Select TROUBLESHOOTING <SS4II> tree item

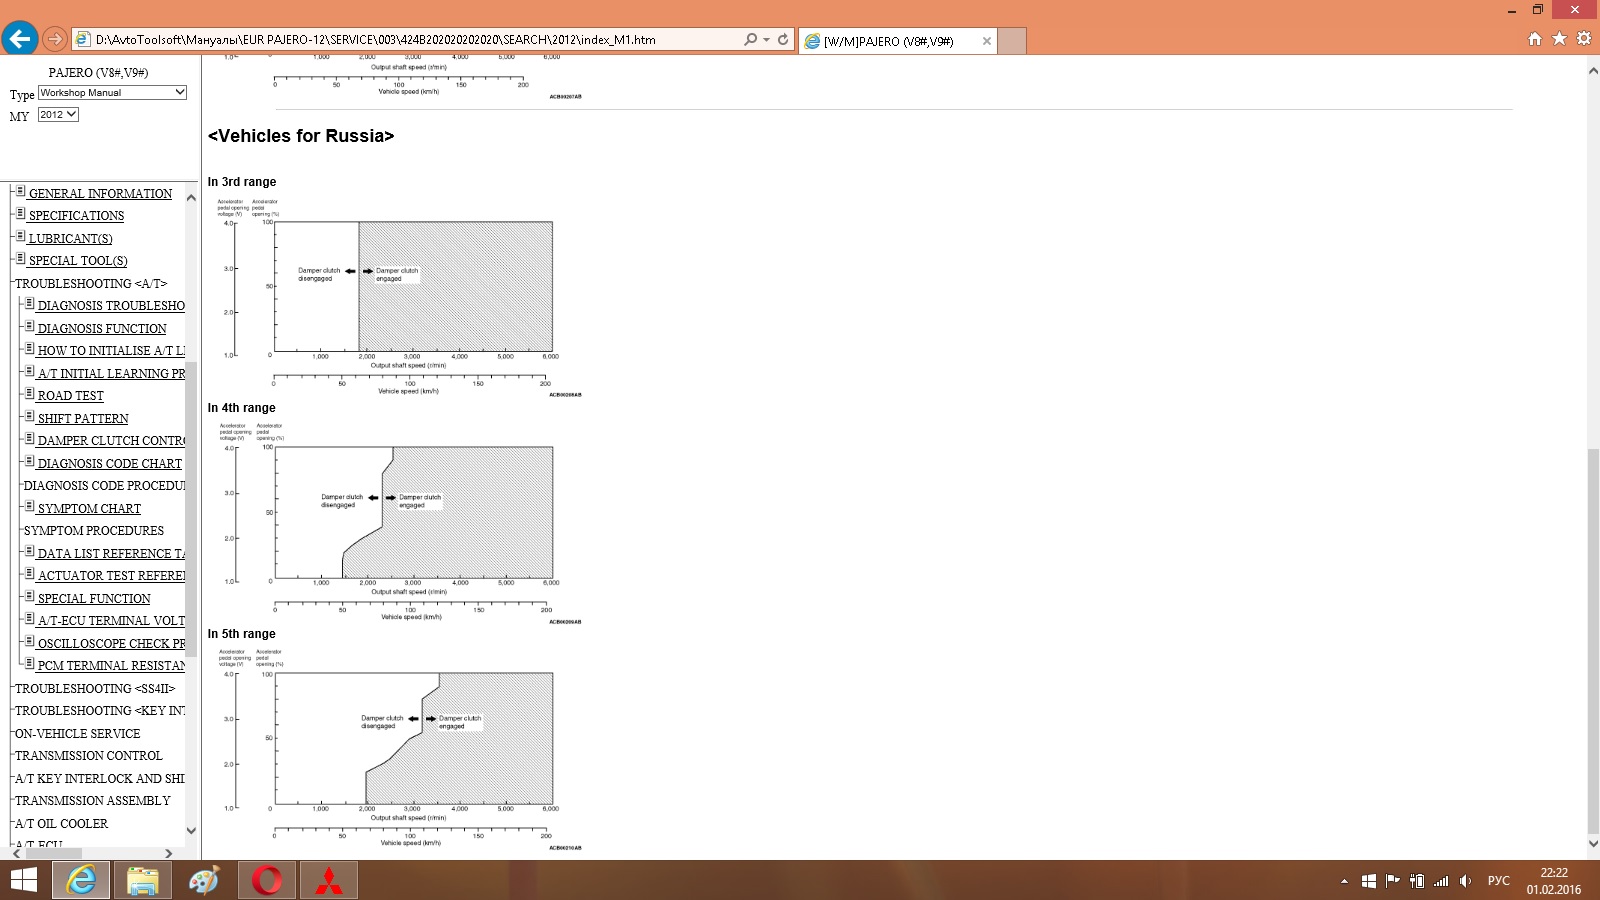[95, 689]
